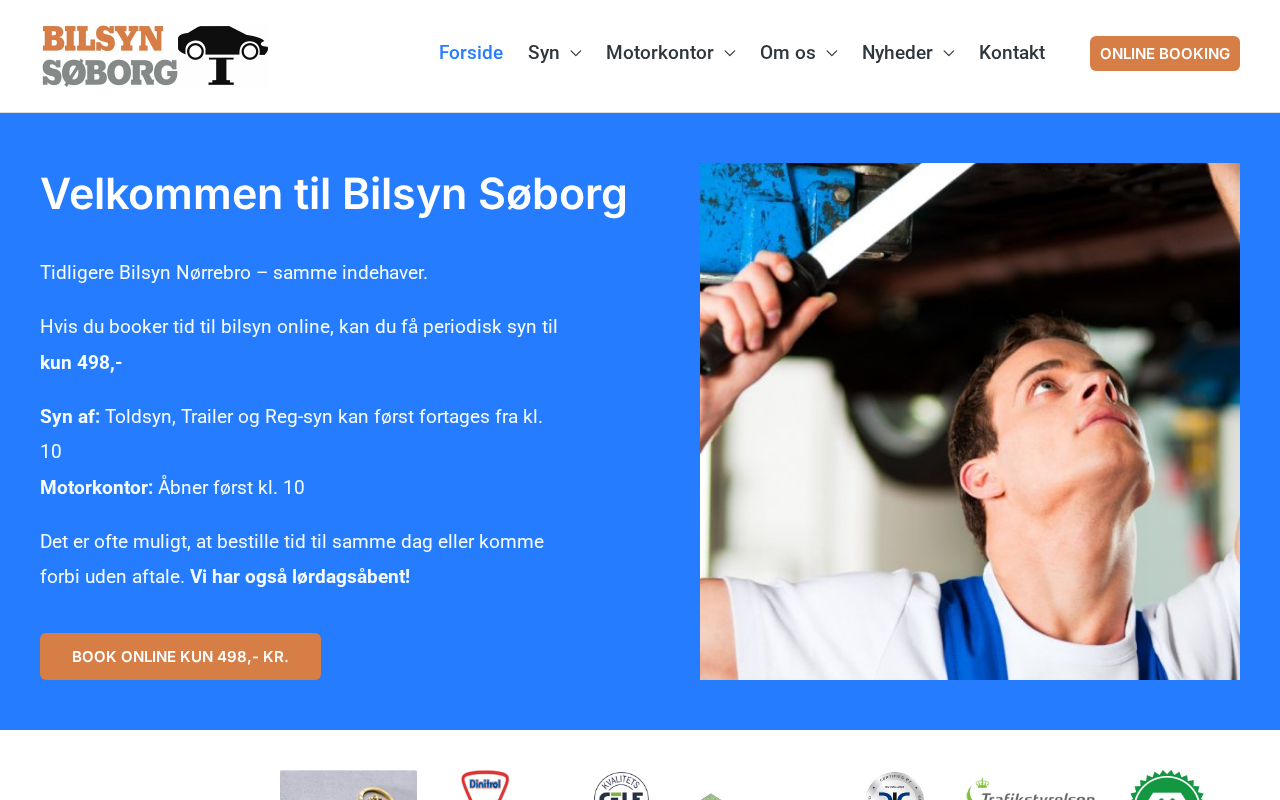1280x800 pixels.
Task: Click the mechanic inspection photo
Action: [x=970, y=421]
